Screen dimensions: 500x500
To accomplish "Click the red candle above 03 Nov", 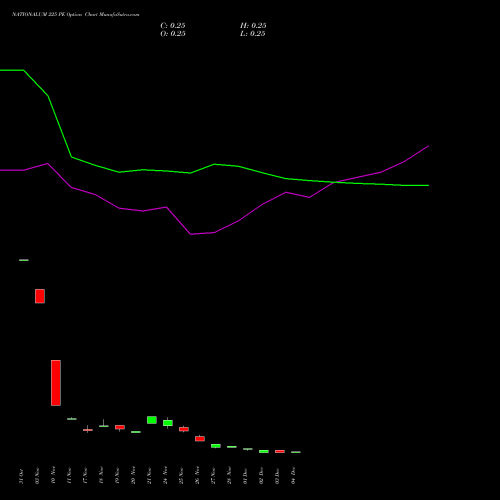I will (x=40, y=296).
